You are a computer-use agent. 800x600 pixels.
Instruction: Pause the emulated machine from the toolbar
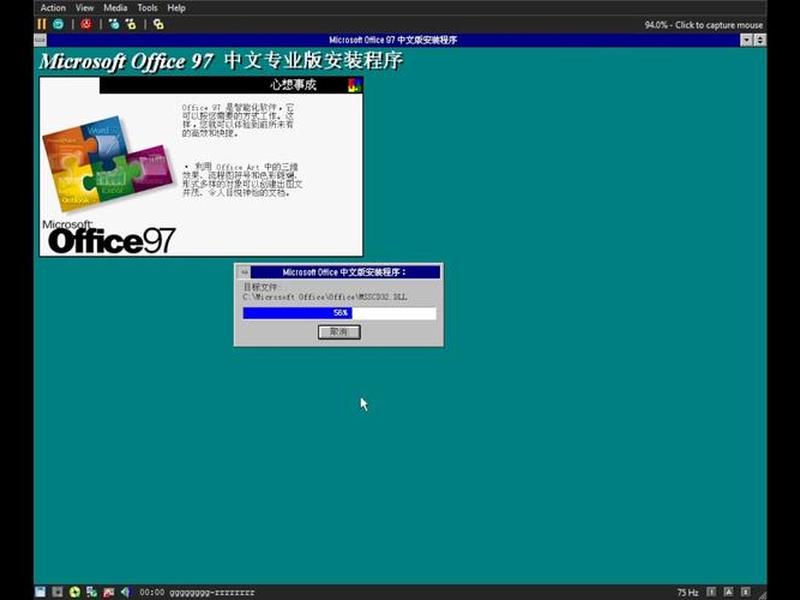(x=42, y=24)
